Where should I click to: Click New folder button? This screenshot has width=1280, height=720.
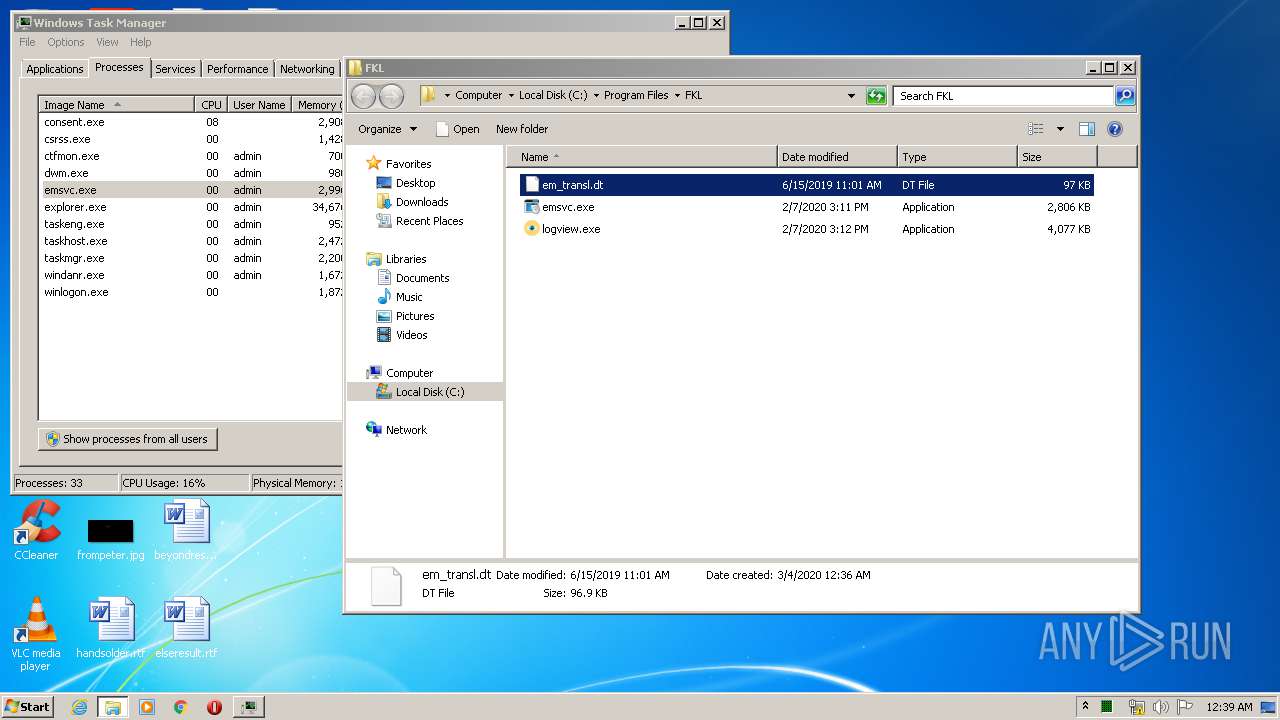pos(522,129)
